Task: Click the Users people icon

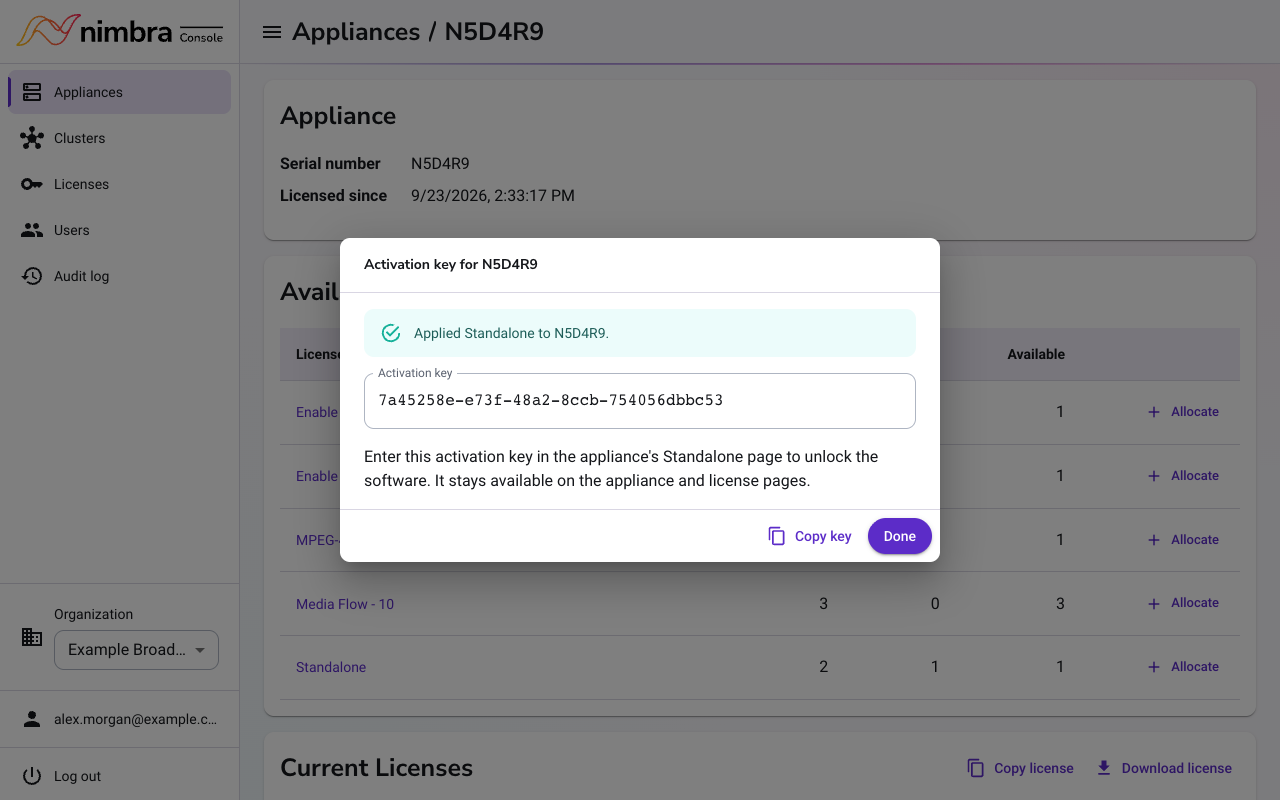Action: pyautogui.click(x=32, y=230)
